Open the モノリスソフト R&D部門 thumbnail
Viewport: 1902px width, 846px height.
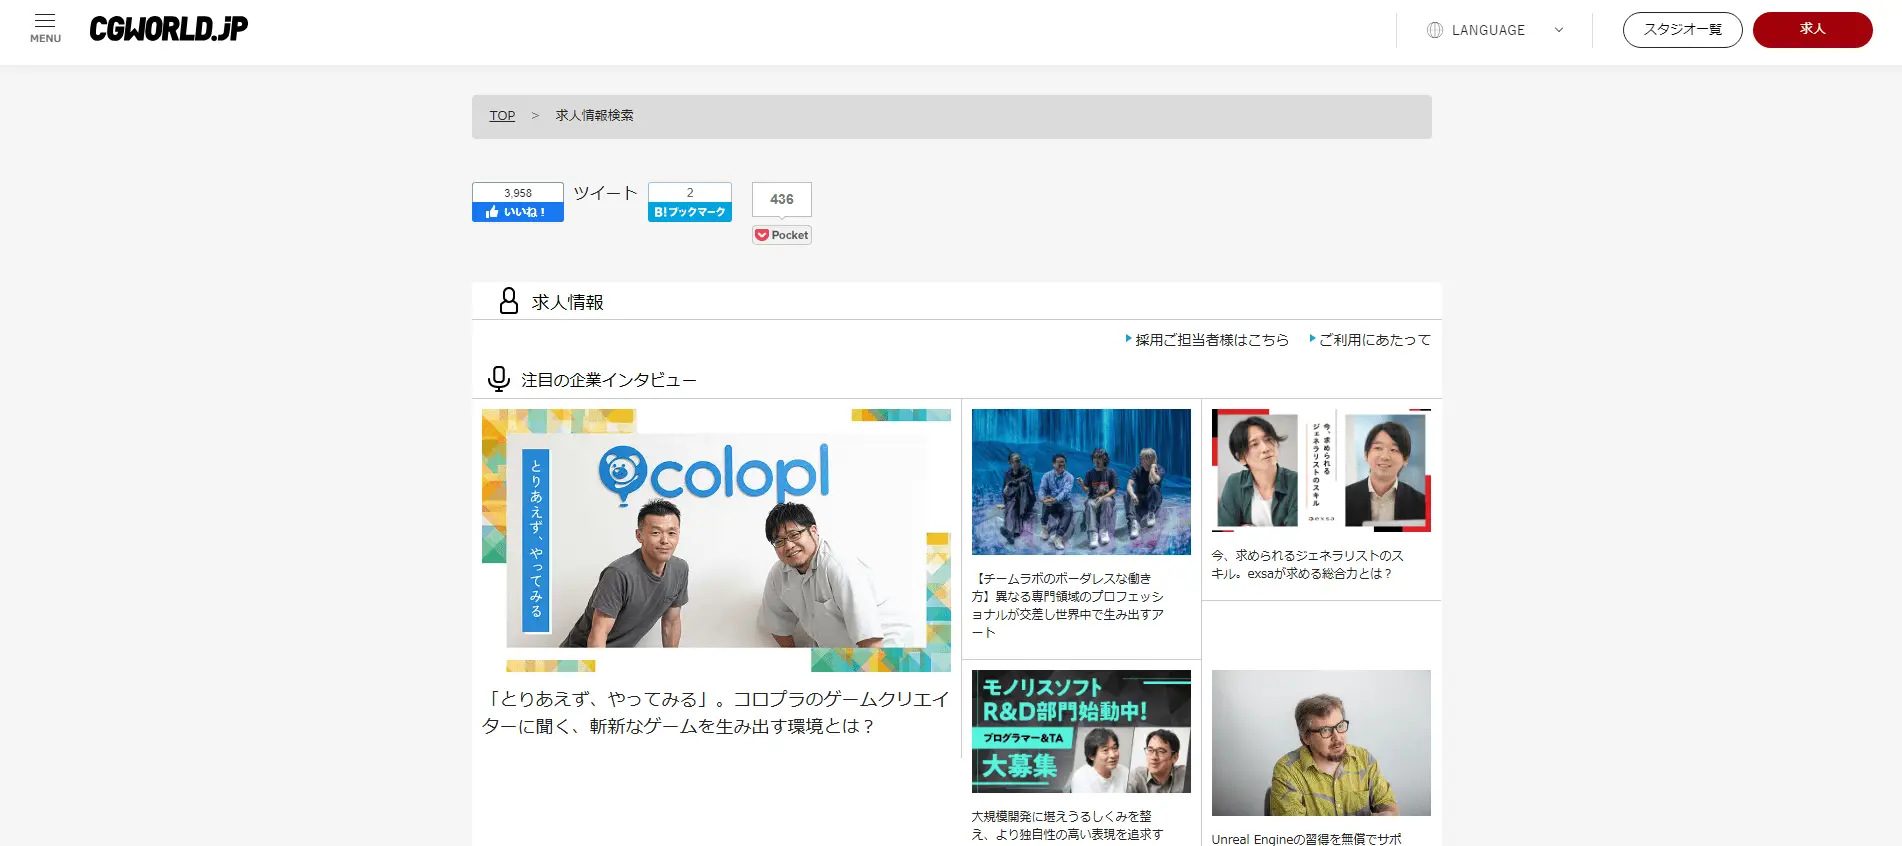pyautogui.click(x=1081, y=732)
